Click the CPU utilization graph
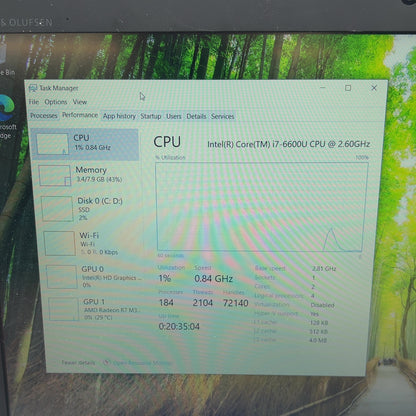 click(x=262, y=207)
